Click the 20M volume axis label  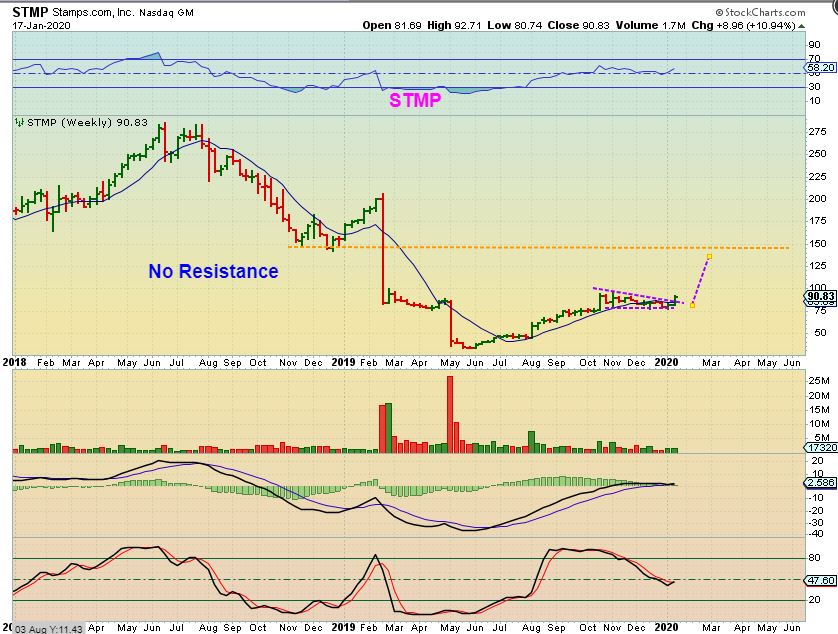[x=819, y=396]
